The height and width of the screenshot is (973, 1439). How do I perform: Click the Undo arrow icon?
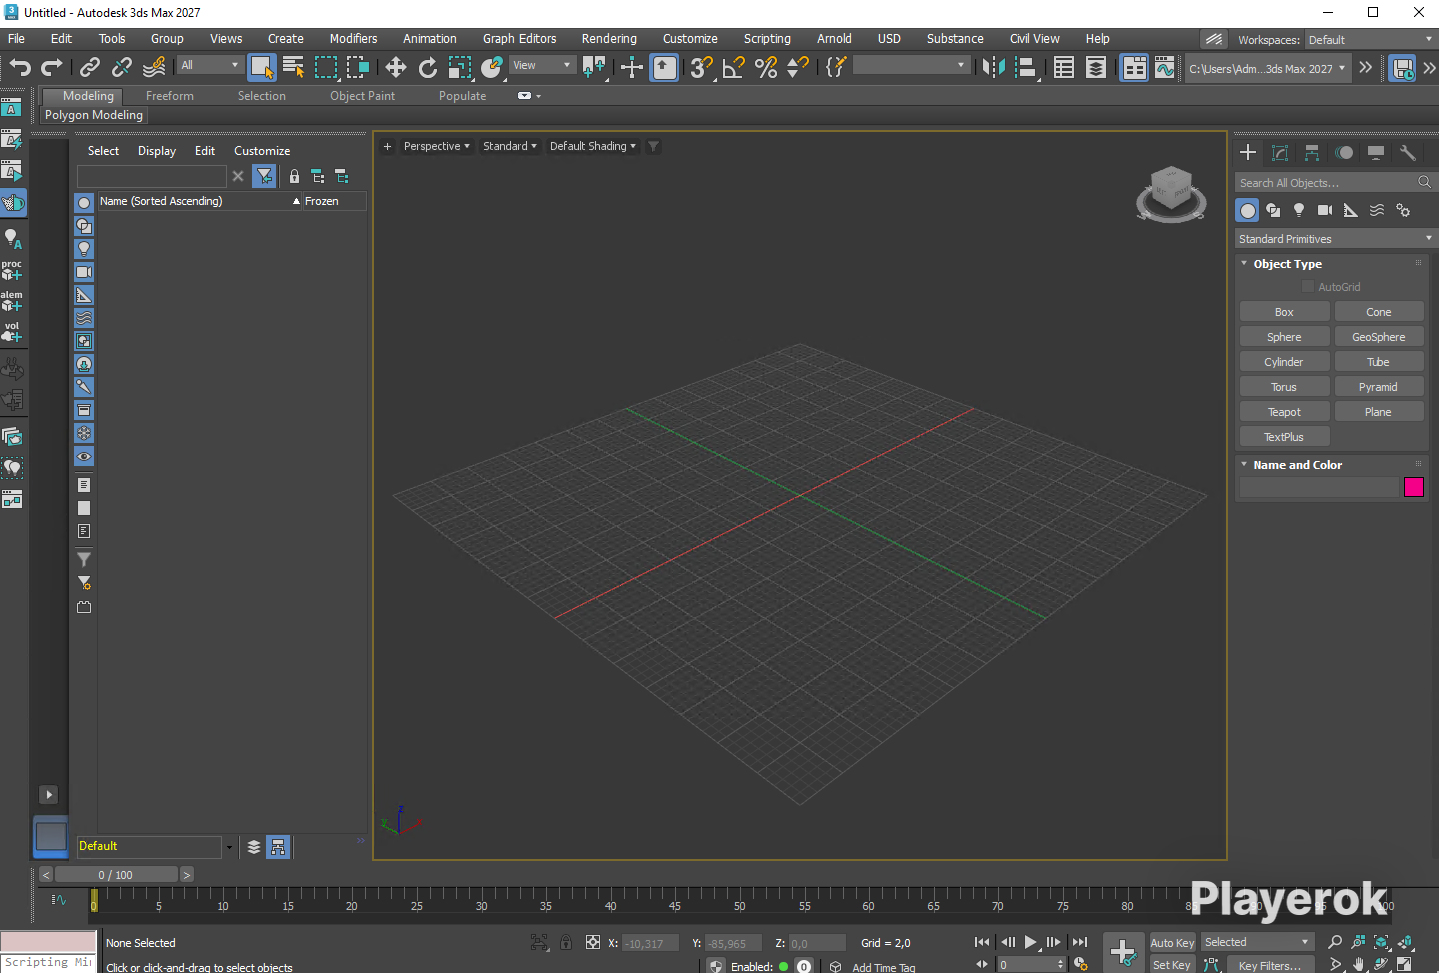click(x=20, y=67)
